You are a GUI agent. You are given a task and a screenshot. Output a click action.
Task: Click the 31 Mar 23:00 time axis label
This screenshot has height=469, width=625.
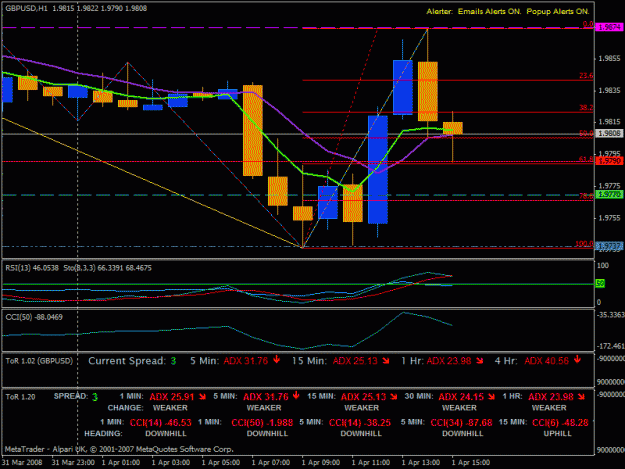tap(73, 463)
